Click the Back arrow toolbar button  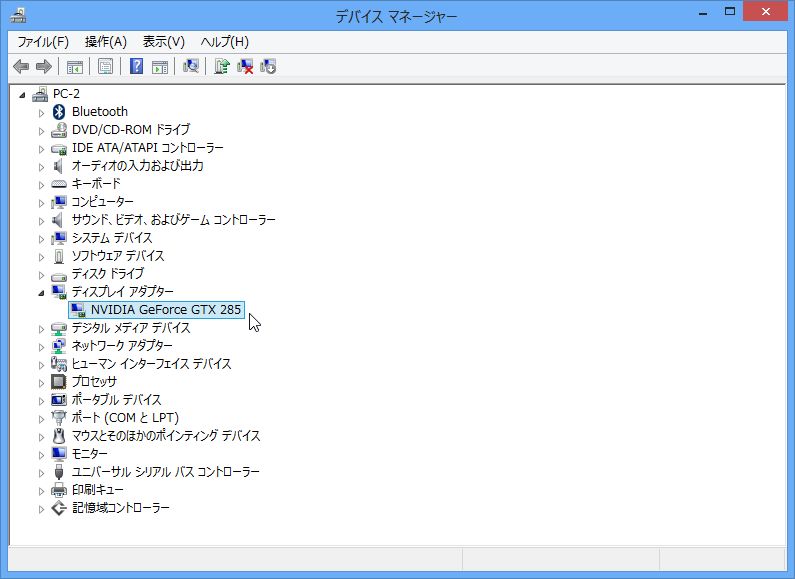pos(21,66)
